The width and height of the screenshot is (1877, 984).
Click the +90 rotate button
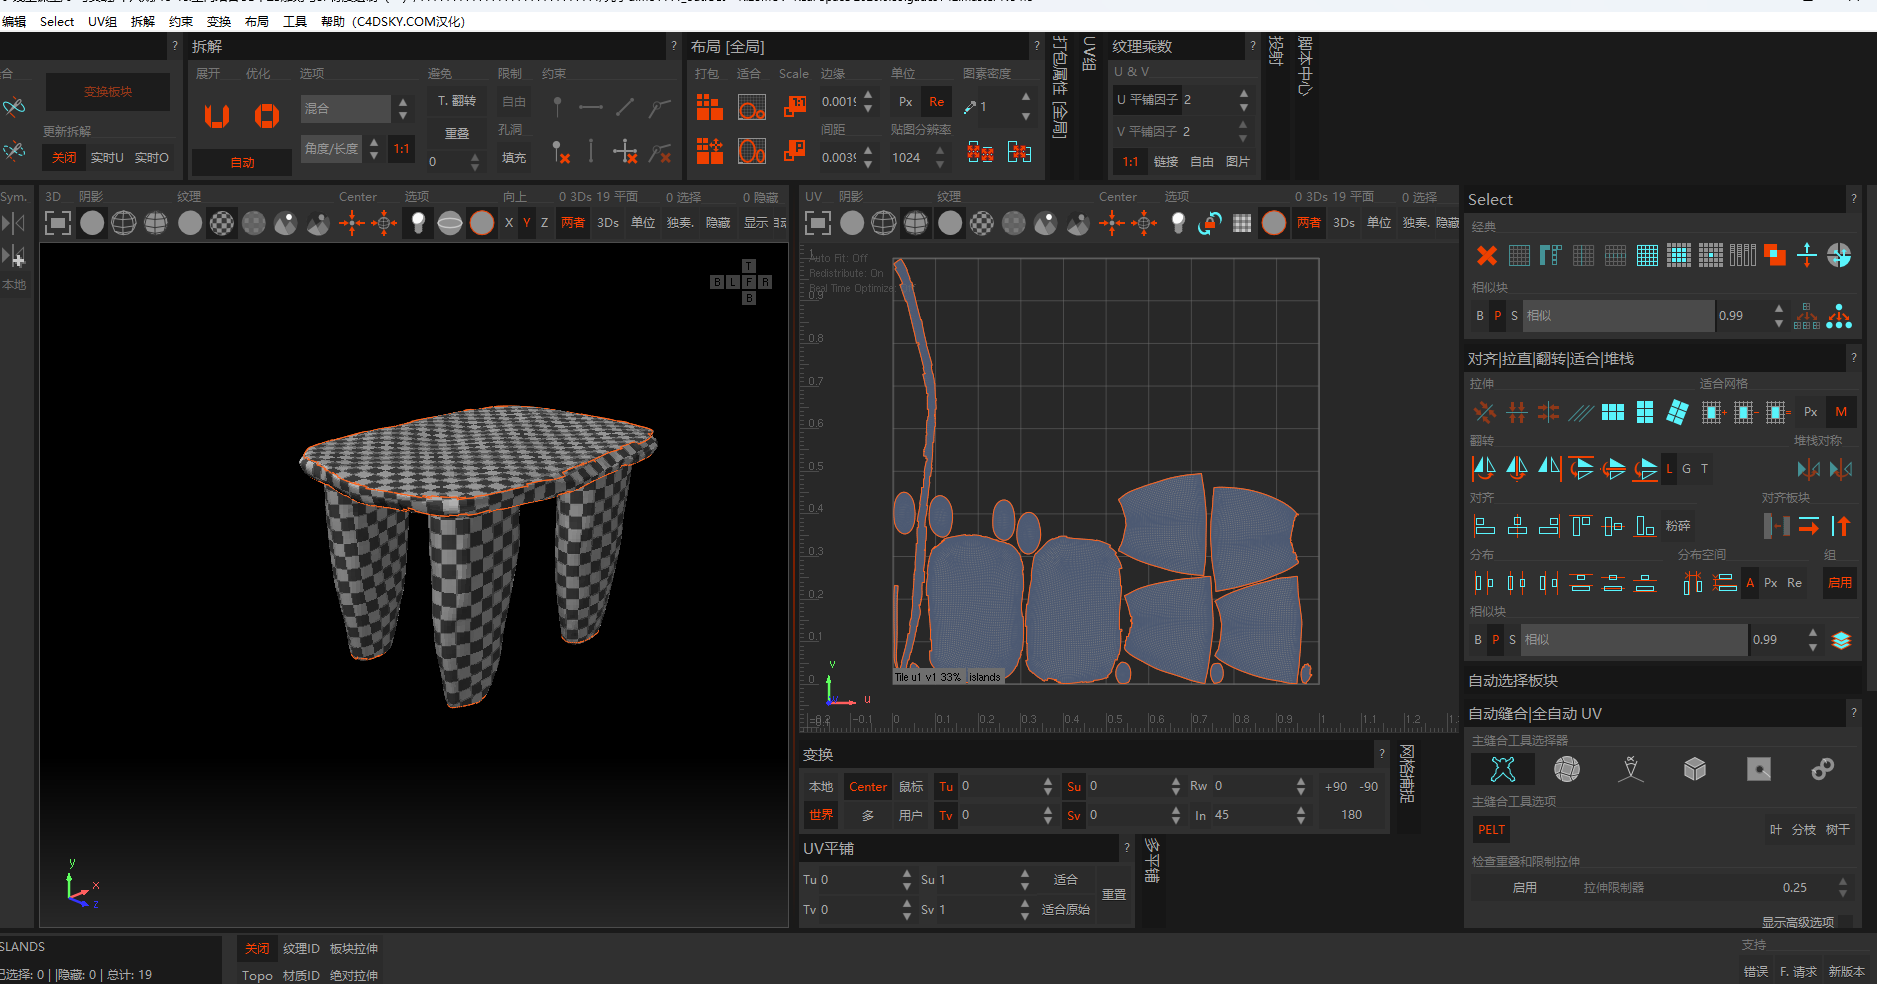point(1335,787)
